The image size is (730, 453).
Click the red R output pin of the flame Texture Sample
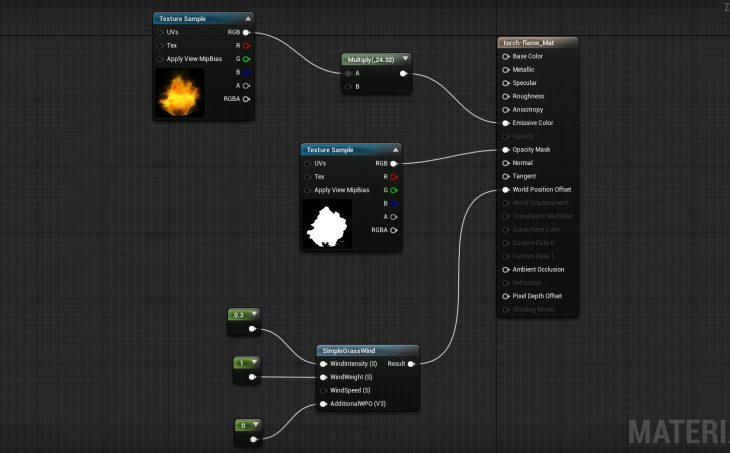tap(246, 46)
